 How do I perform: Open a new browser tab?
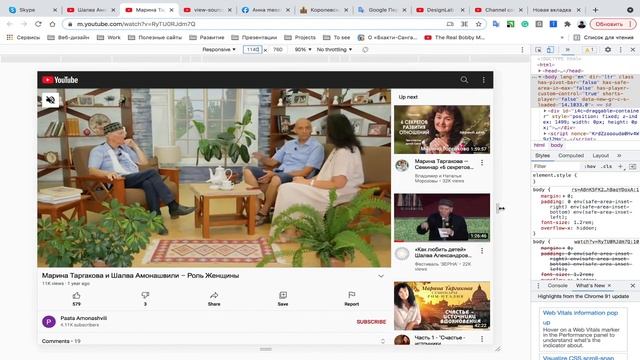click(596, 10)
